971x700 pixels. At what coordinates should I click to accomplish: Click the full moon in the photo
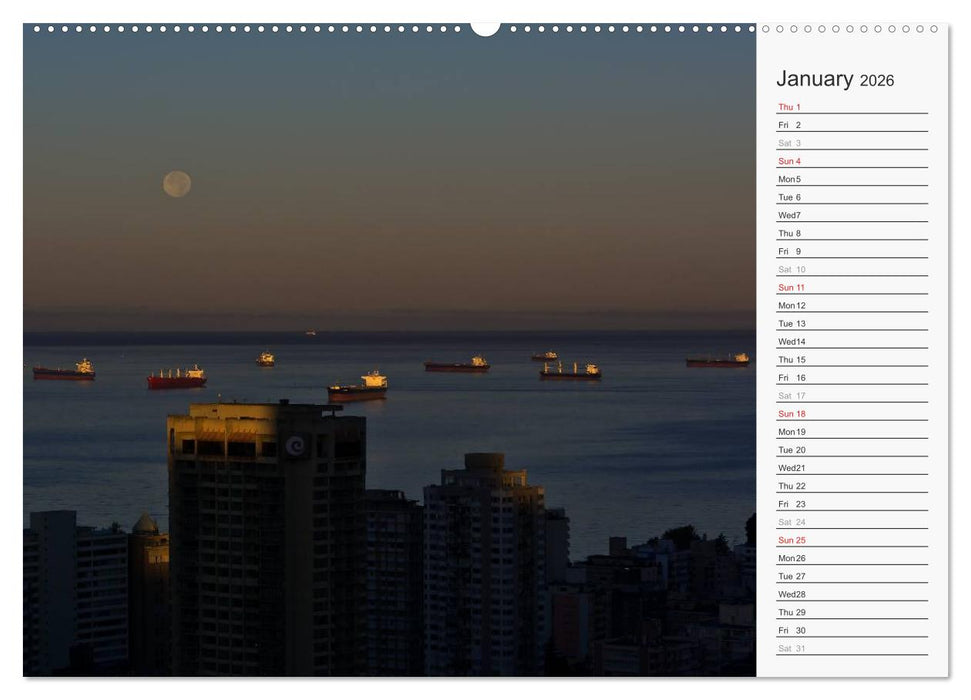tap(174, 183)
